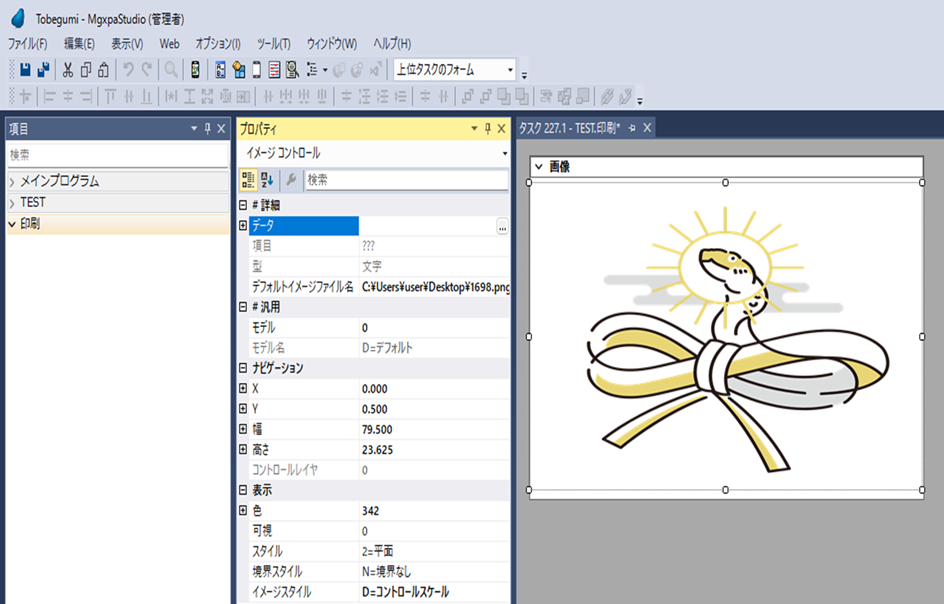This screenshot has width=944, height=604.
Task: Click the Copy icon in the toolbar
Action: (x=86, y=70)
